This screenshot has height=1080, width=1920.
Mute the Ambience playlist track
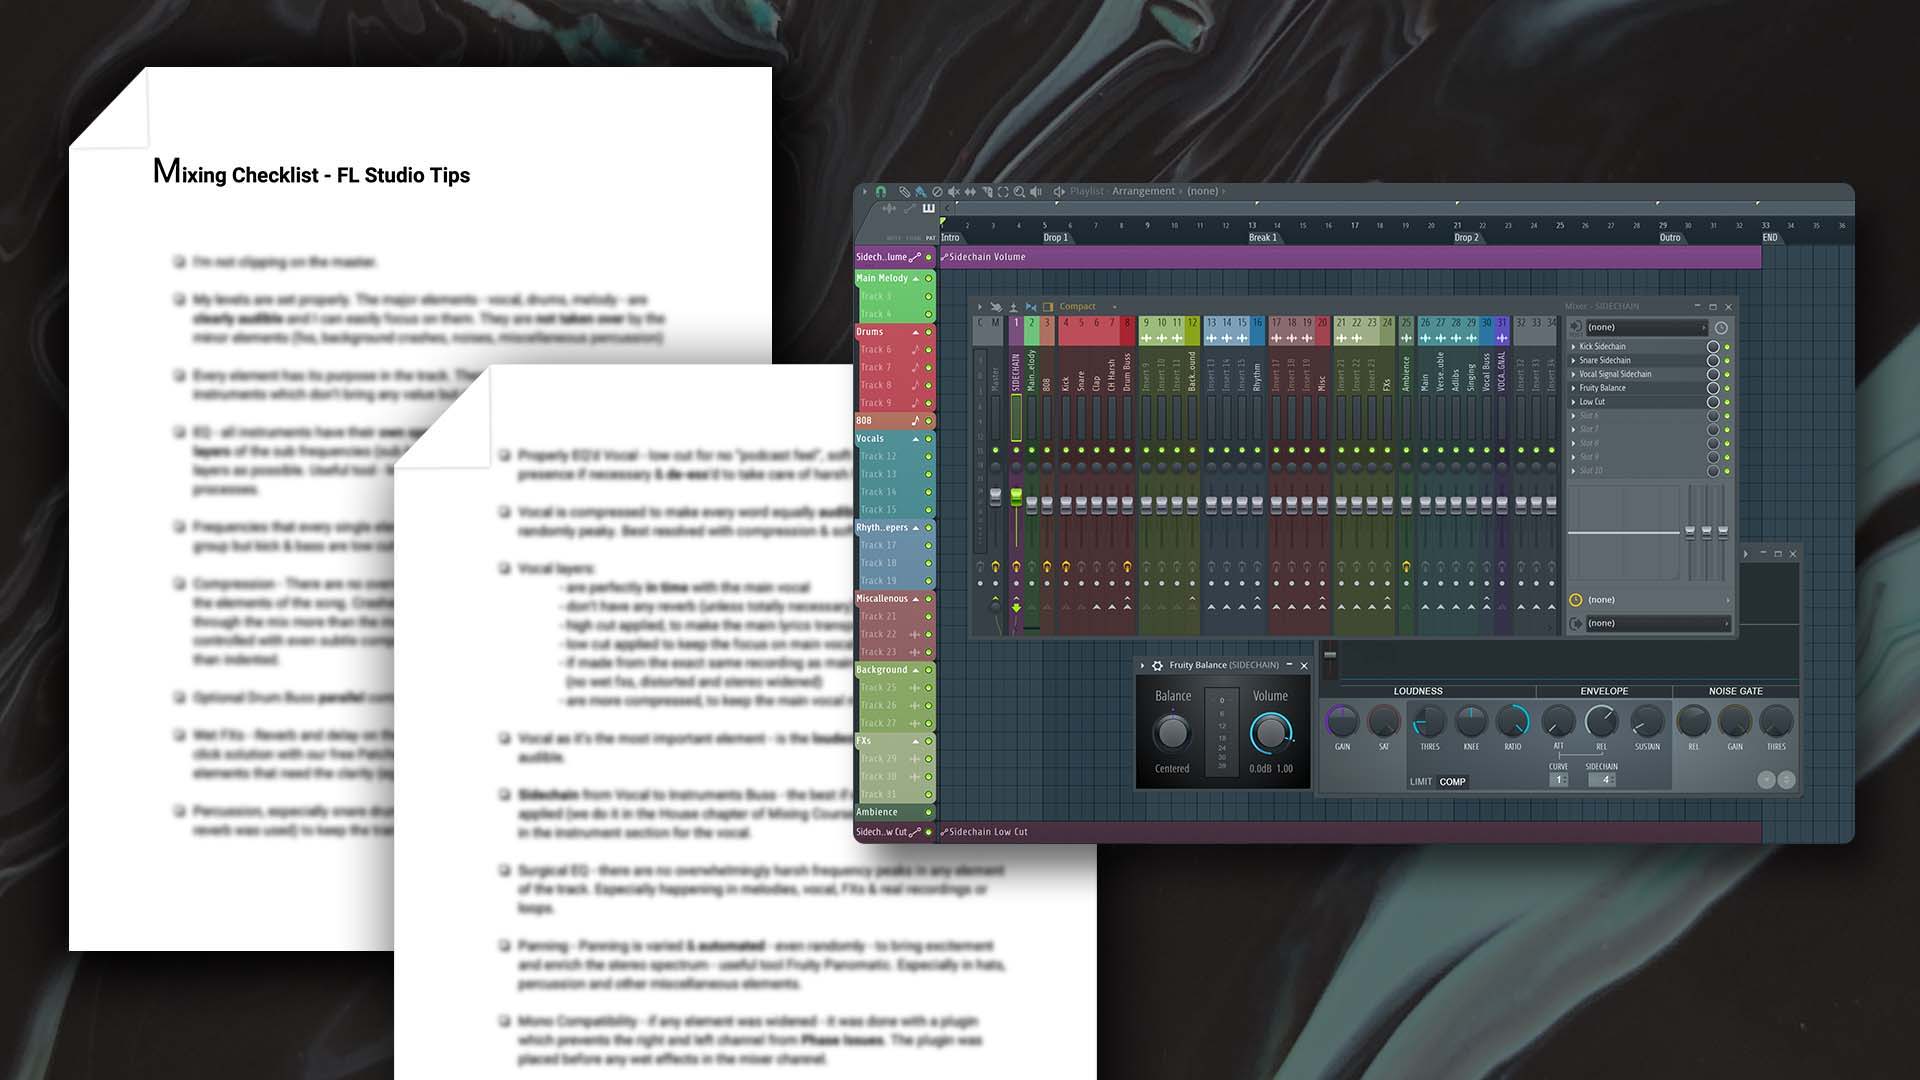point(928,812)
